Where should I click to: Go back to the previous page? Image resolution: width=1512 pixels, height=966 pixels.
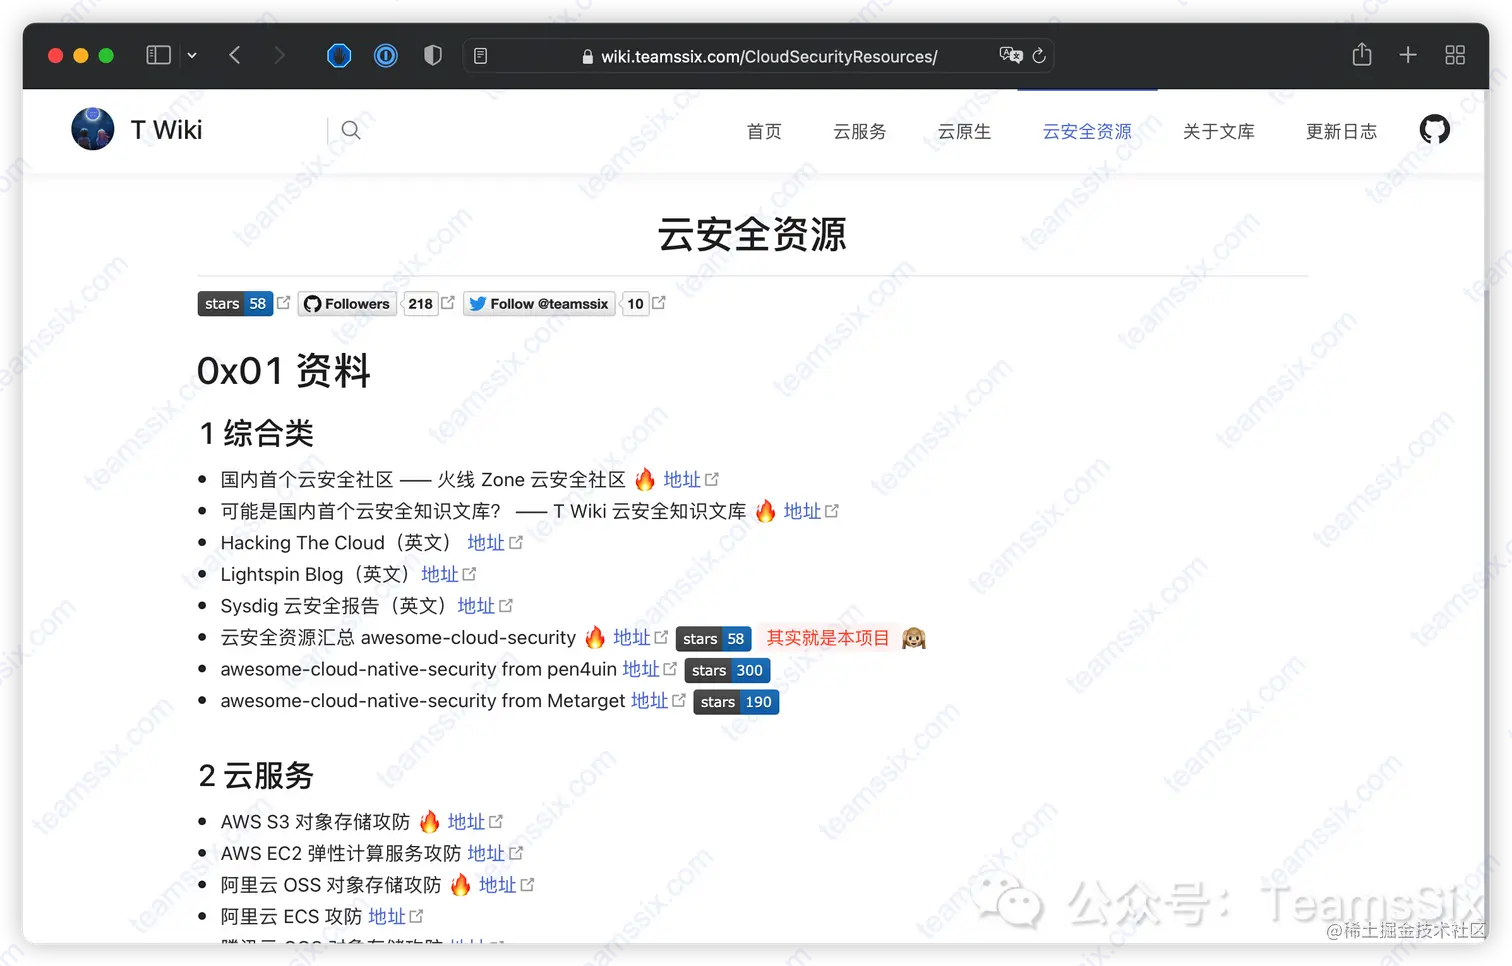click(235, 55)
